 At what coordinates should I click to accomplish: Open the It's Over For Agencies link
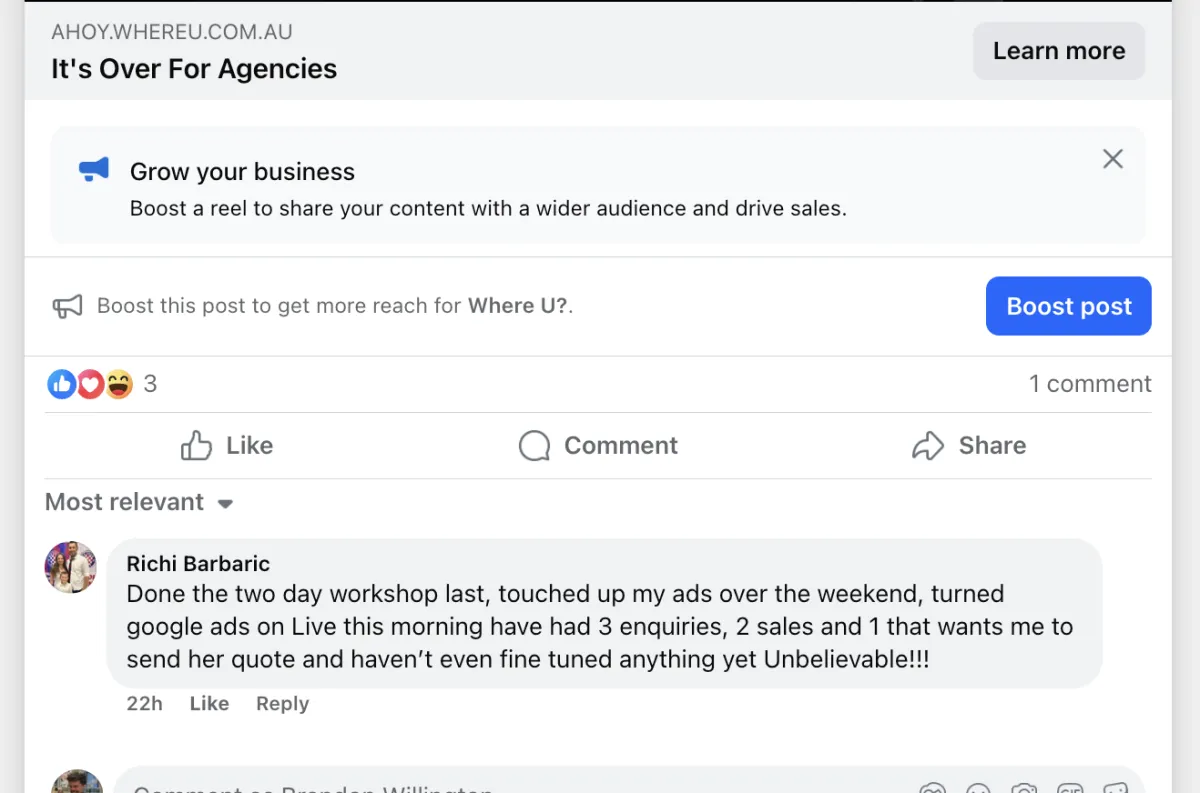coord(194,69)
